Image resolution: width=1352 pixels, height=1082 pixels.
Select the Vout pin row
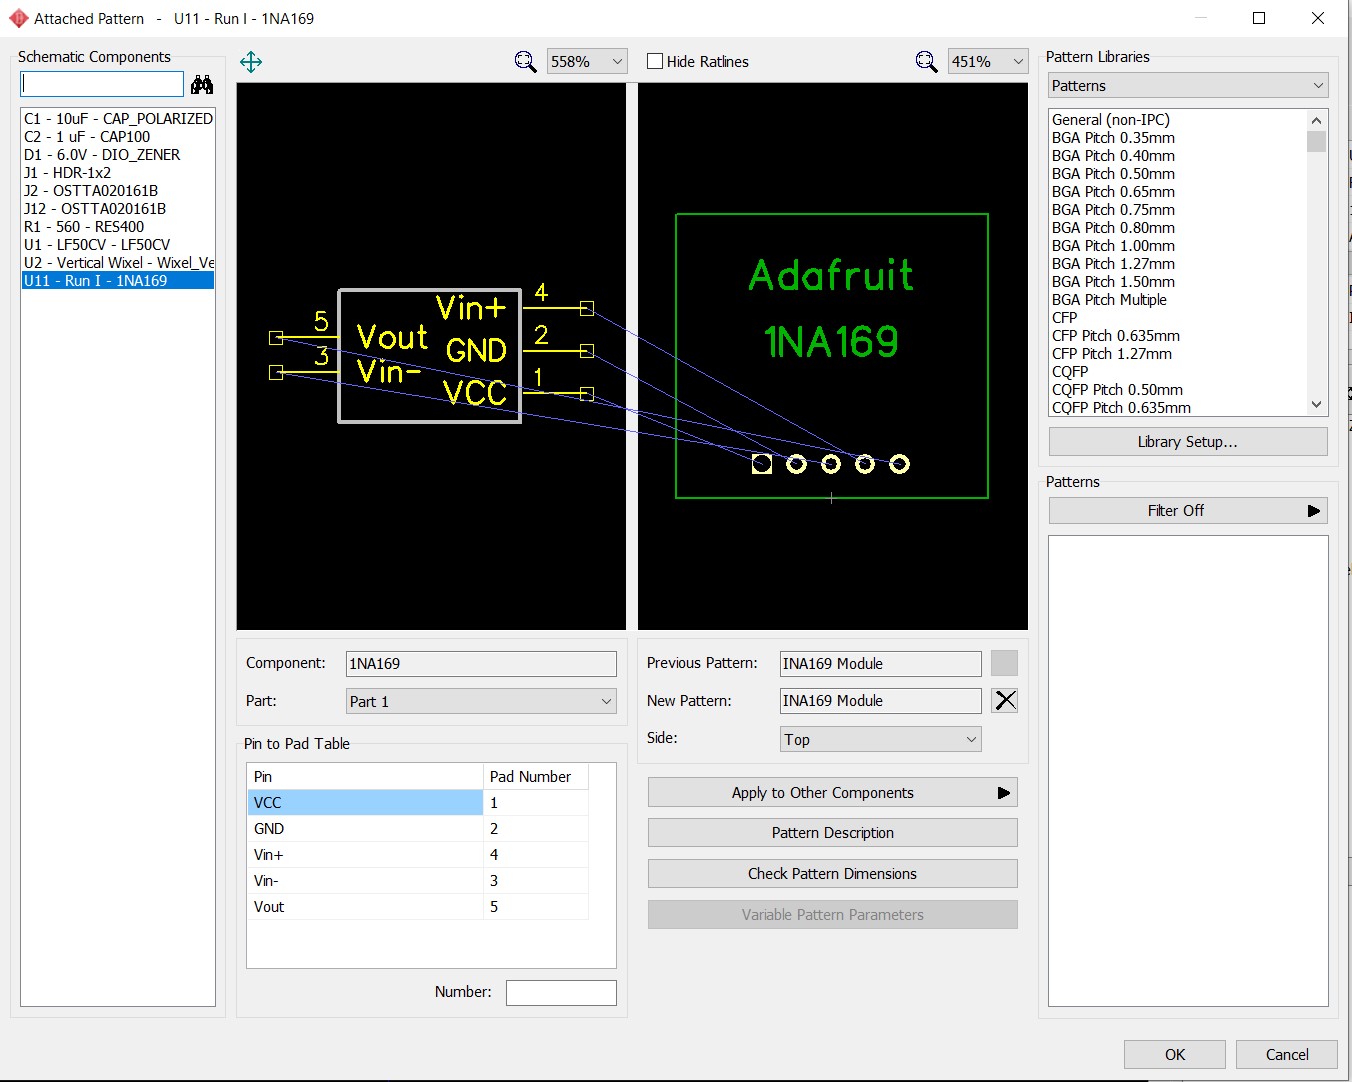coord(417,907)
